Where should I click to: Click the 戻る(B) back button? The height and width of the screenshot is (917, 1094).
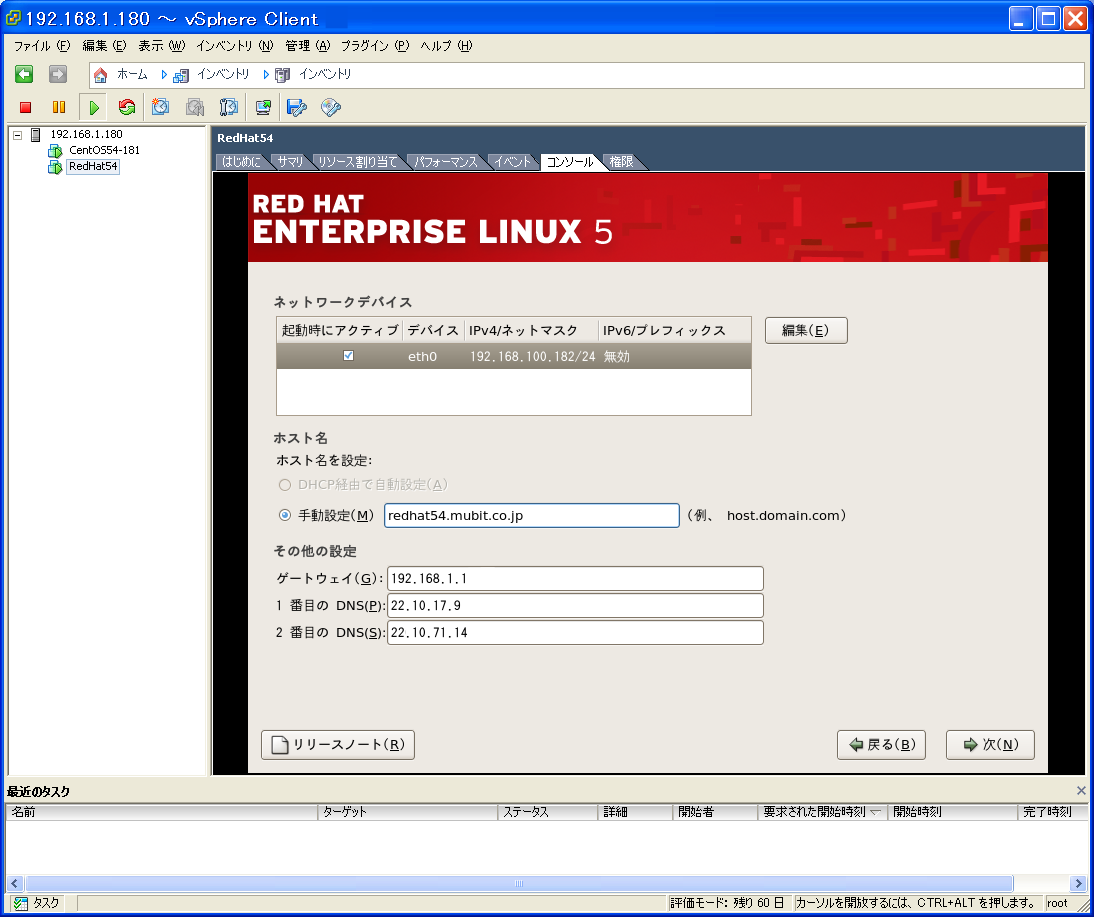[x=881, y=745]
